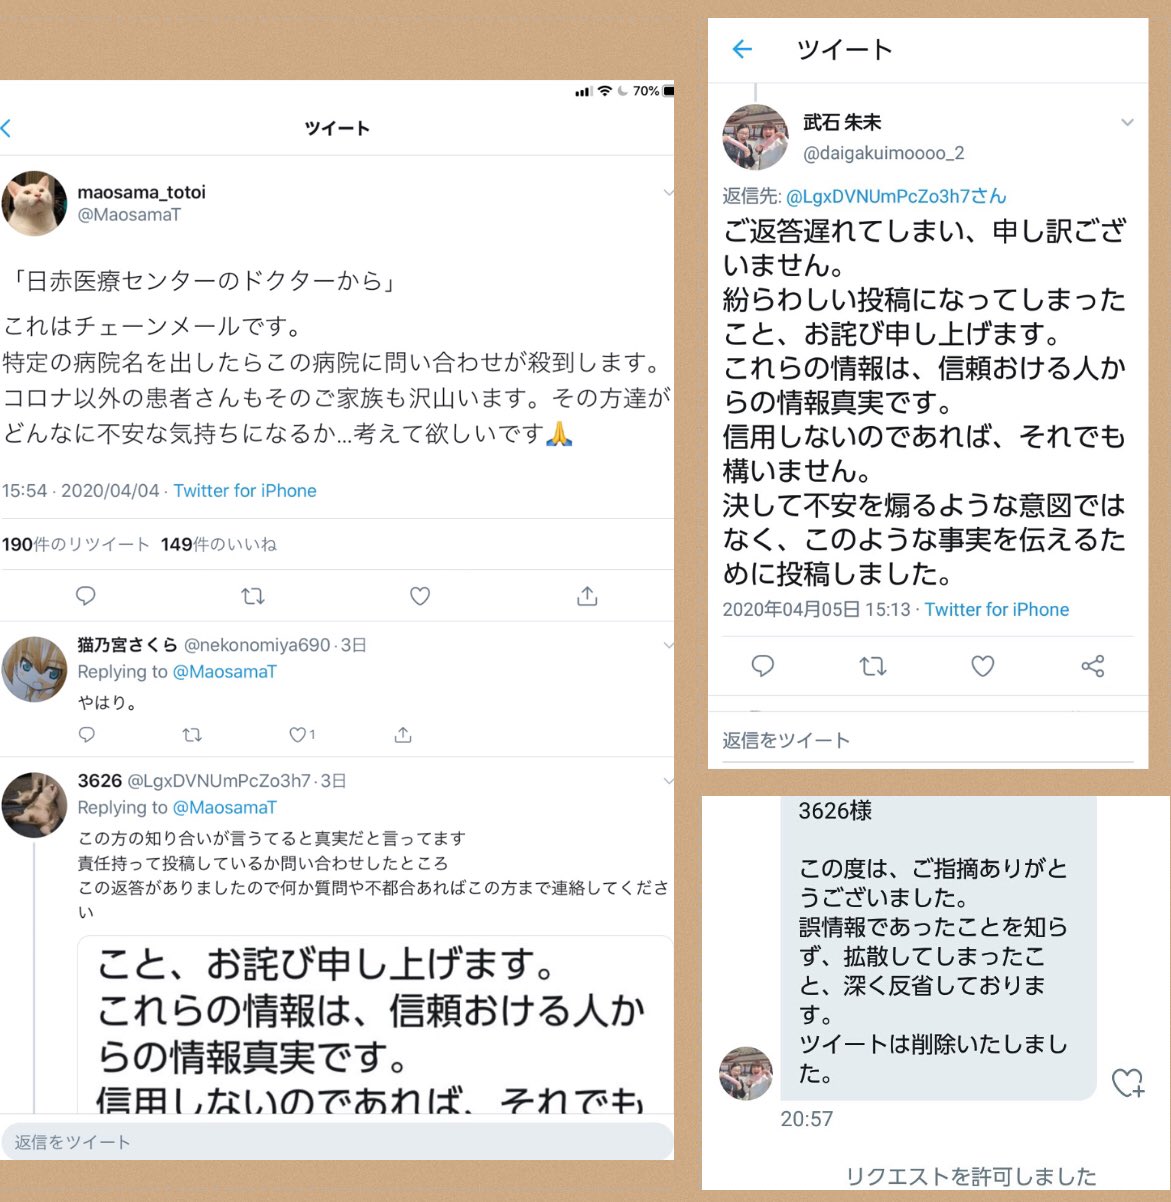
Task: Expand options chevron on 3626's reply
Action: pyautogui.click(x=667, y=781)
